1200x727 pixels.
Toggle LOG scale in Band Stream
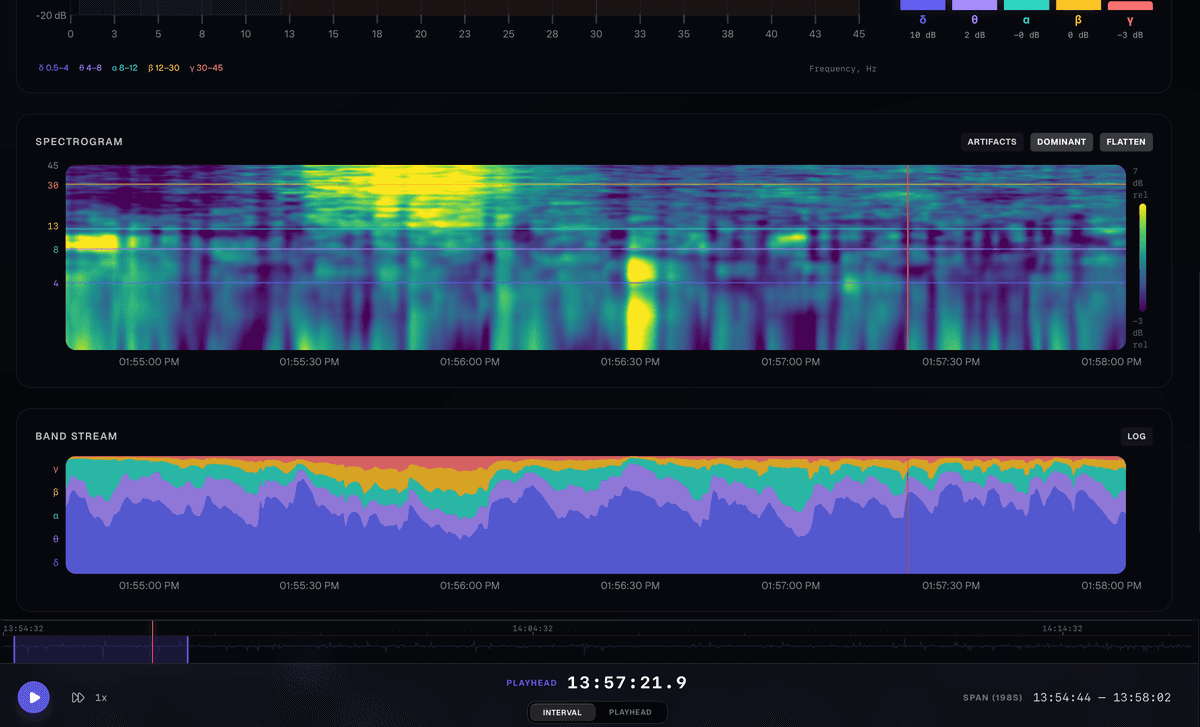[1137, 436]
